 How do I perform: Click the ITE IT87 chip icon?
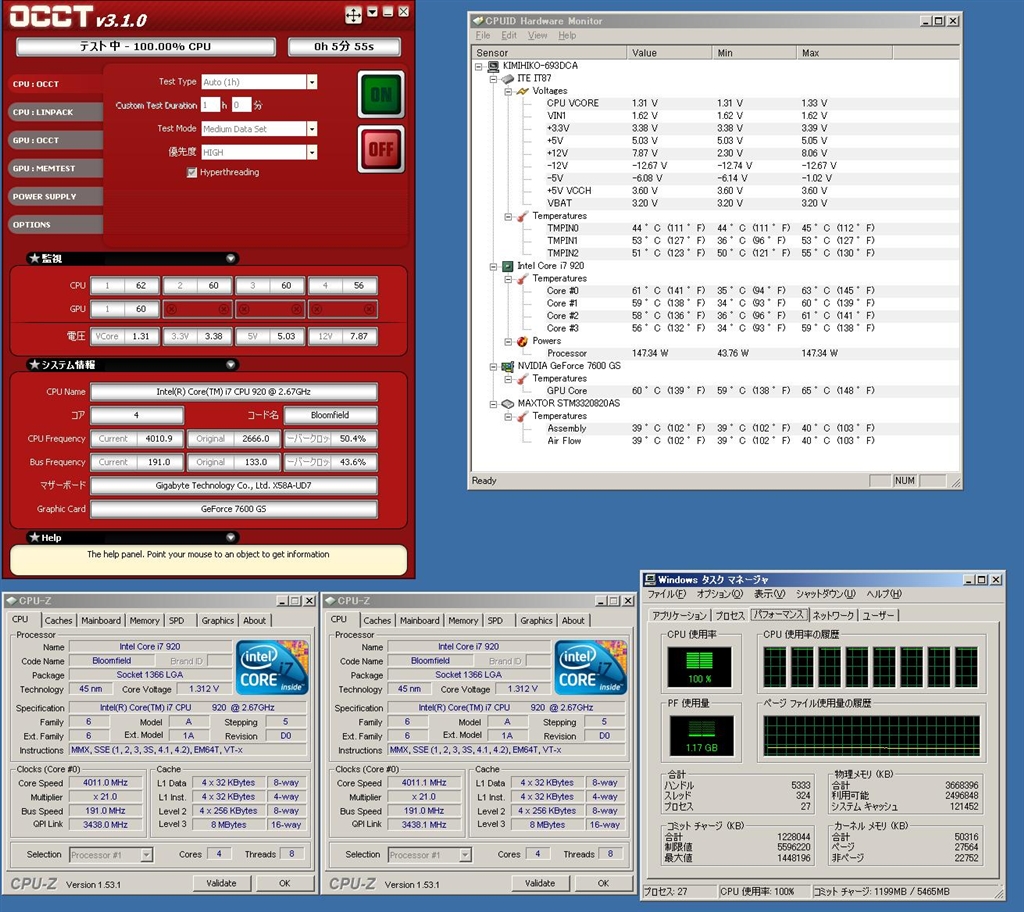click(507, 78)
